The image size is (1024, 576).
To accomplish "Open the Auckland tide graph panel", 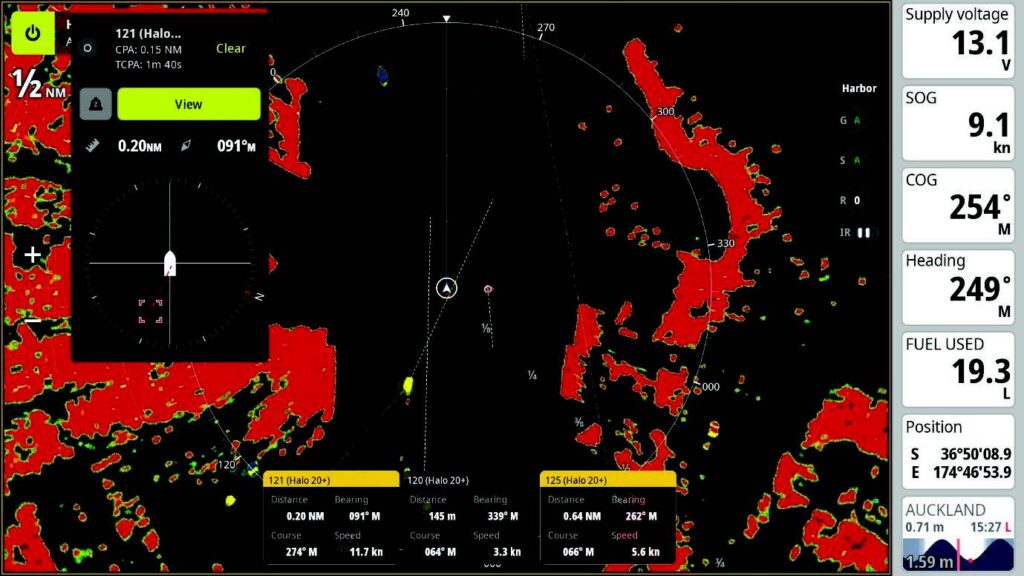I will 958,534.
